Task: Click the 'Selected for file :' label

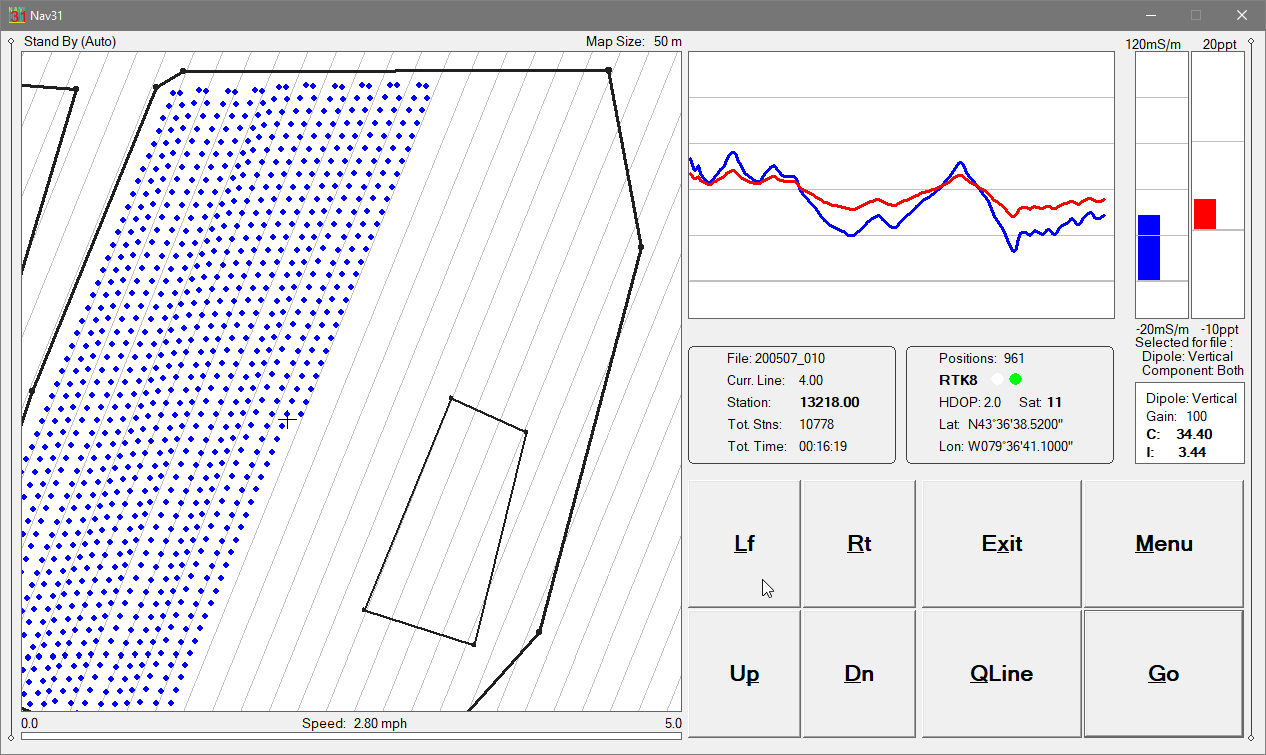Action: click(1184, 342)
